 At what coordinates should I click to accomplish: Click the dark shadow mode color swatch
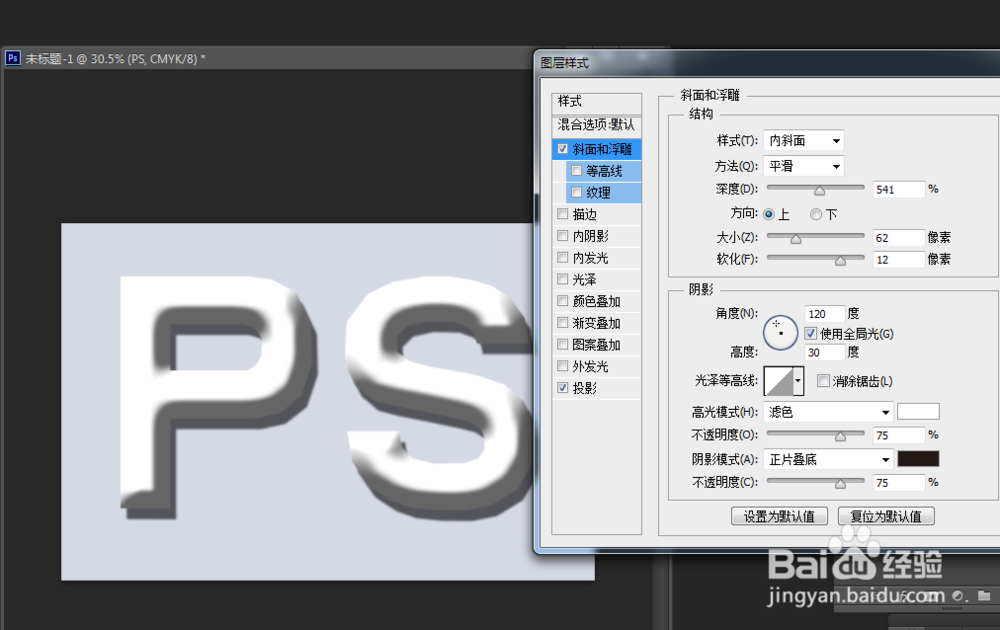[918, 459]
